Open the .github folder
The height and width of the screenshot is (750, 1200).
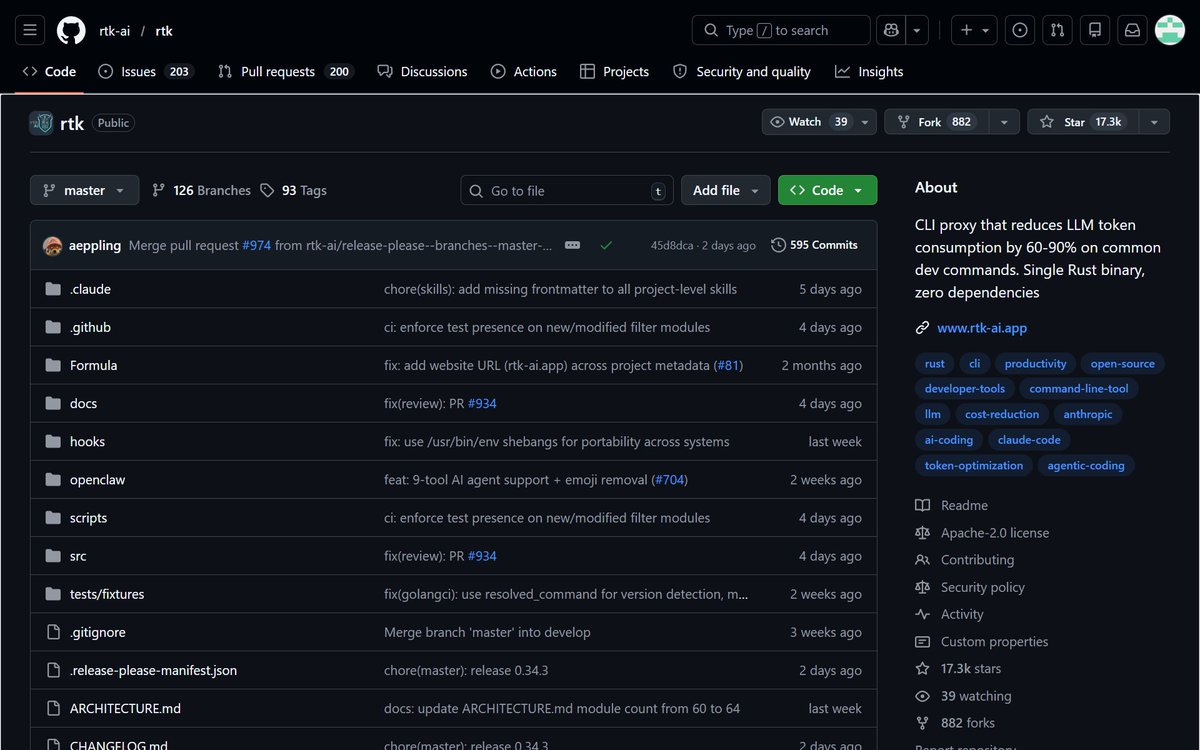point(90,327)
